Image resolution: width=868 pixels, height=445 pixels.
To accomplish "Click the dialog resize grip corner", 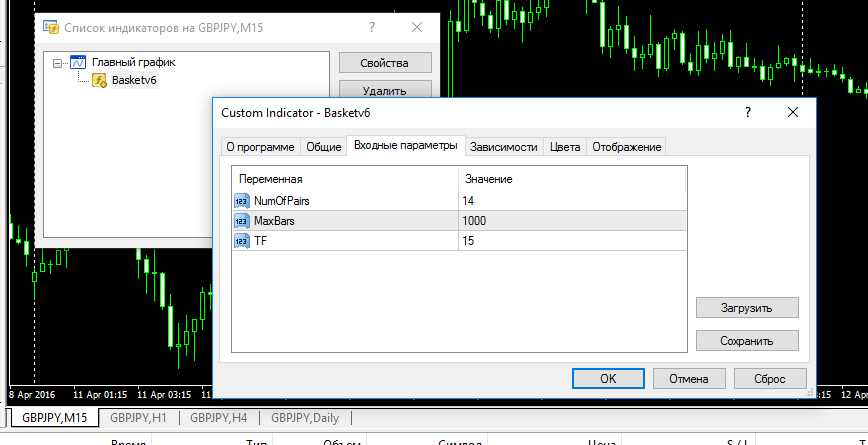I will pos(811,392).
